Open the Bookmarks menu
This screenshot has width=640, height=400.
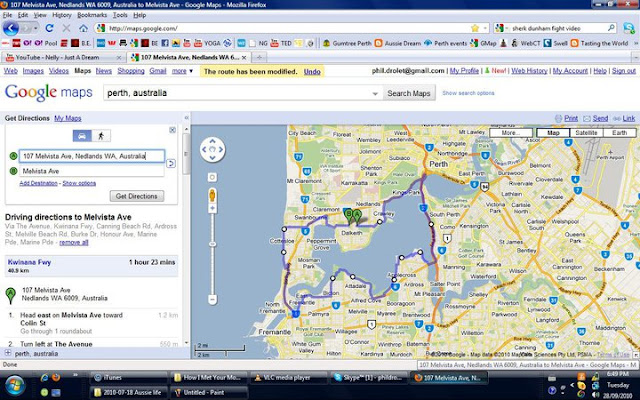pyautogui.click(x=92, y=15)
